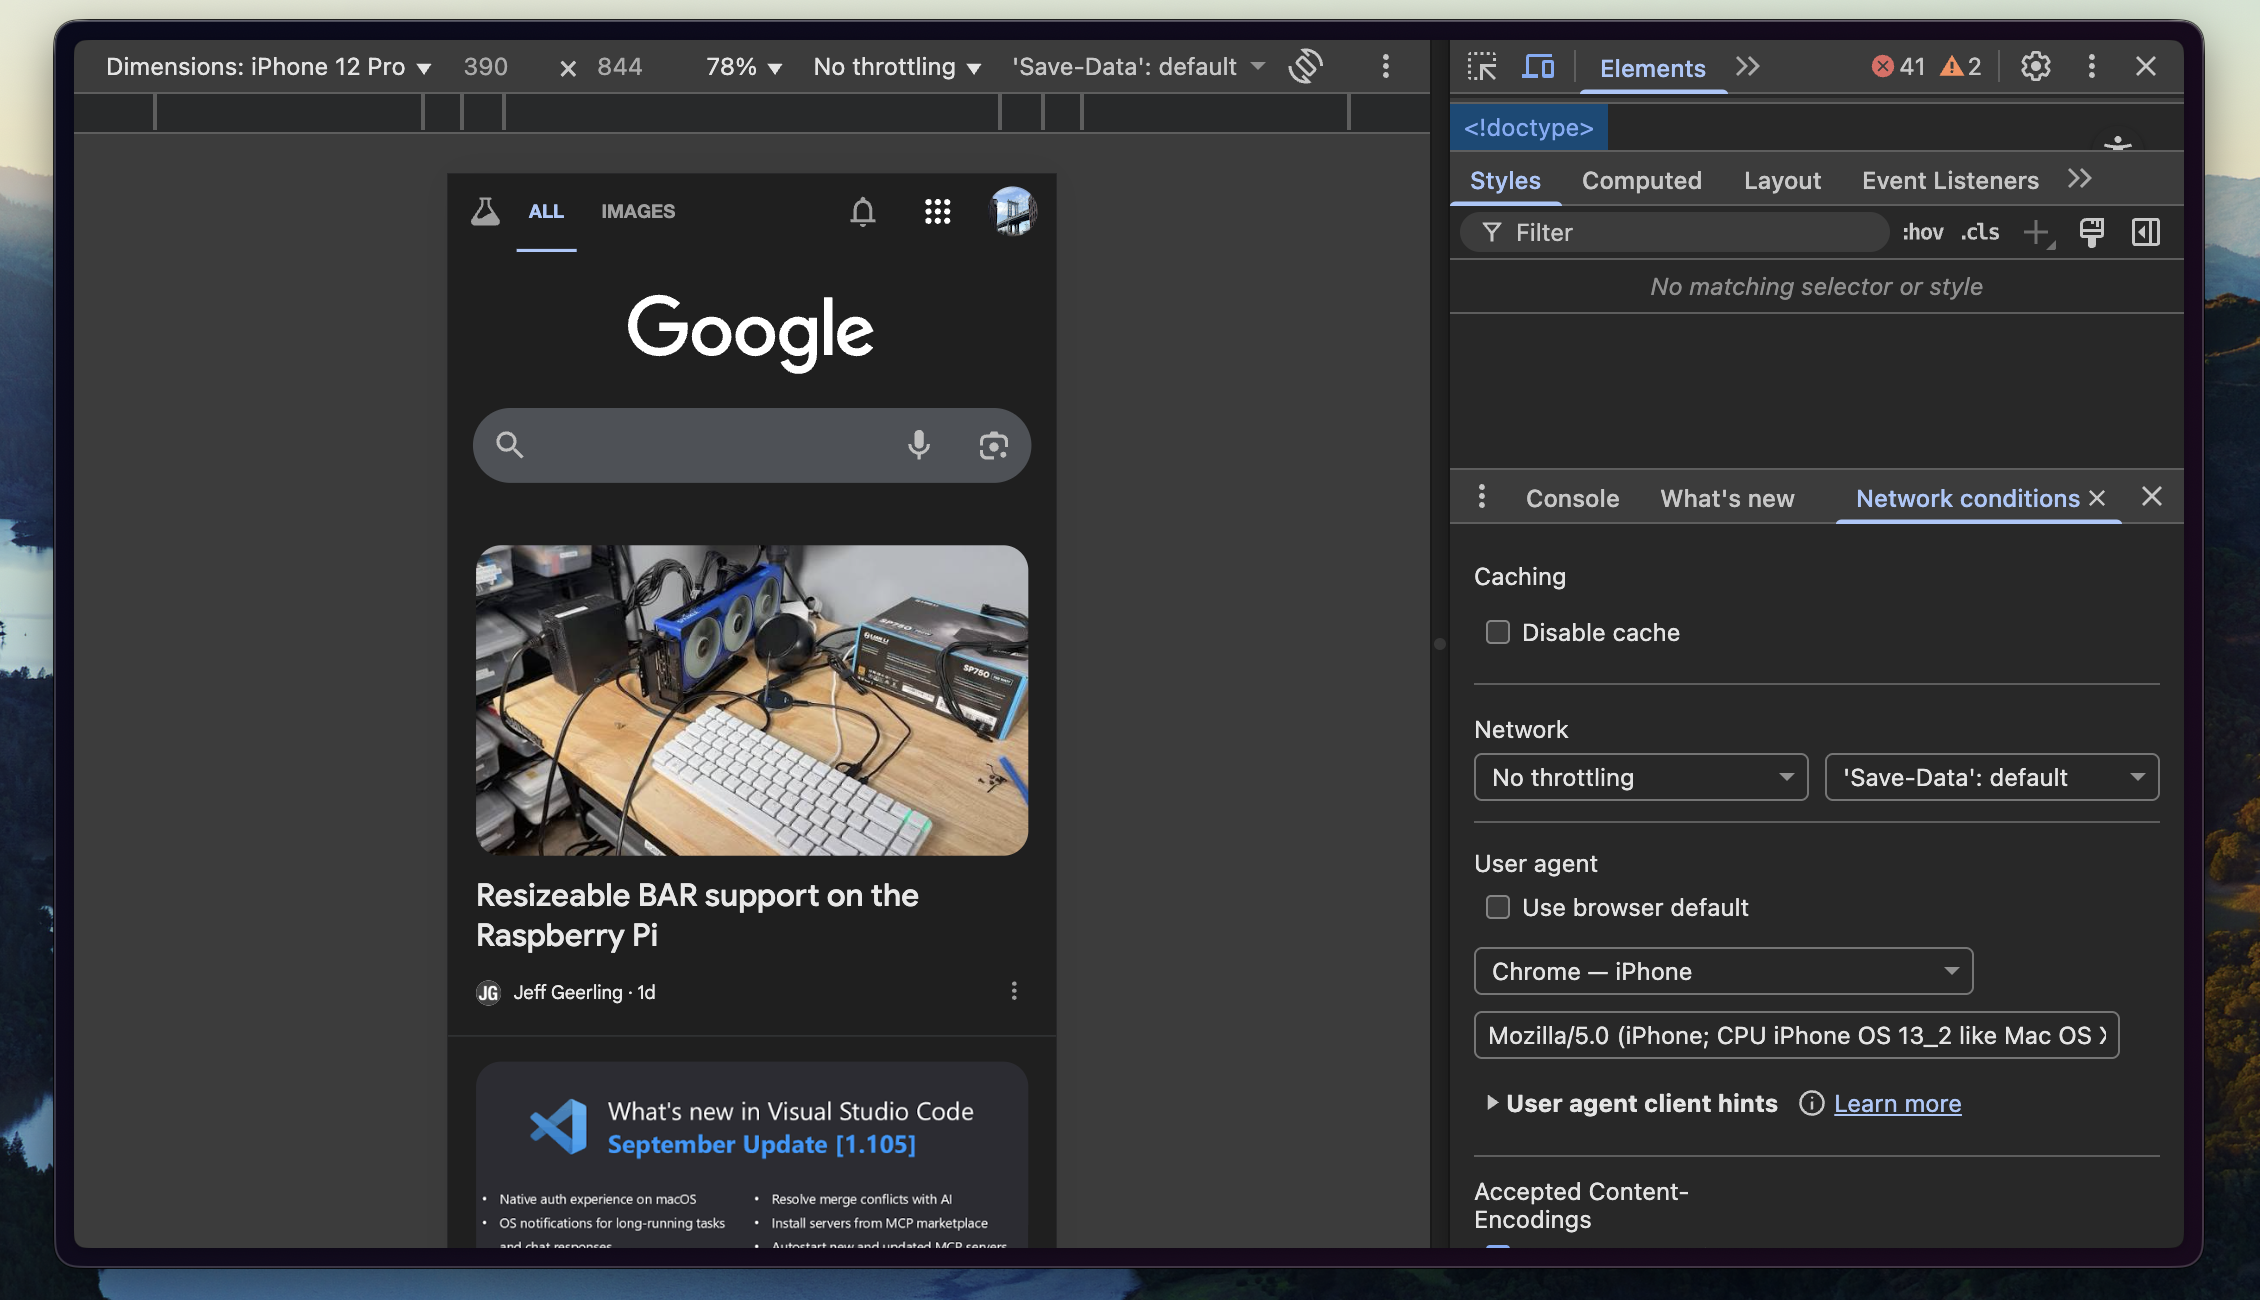Image resolution: width=2260 pixels, height=1300 pixels.
Task: Open Google search by voice microphone
Action: [918, 445]
